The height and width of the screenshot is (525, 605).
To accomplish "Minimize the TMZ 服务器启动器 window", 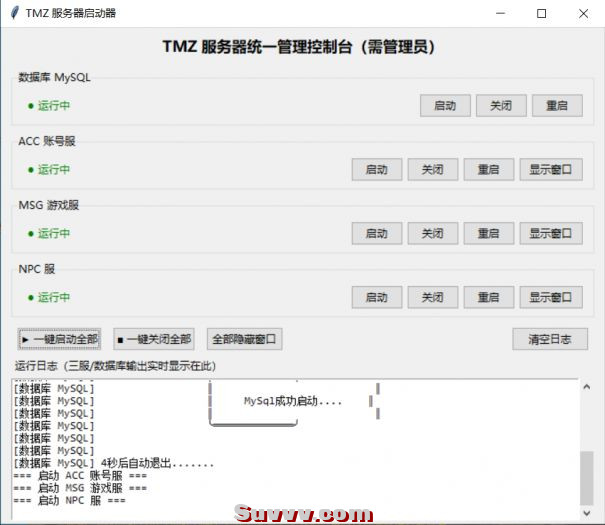I will pos(500,14).
